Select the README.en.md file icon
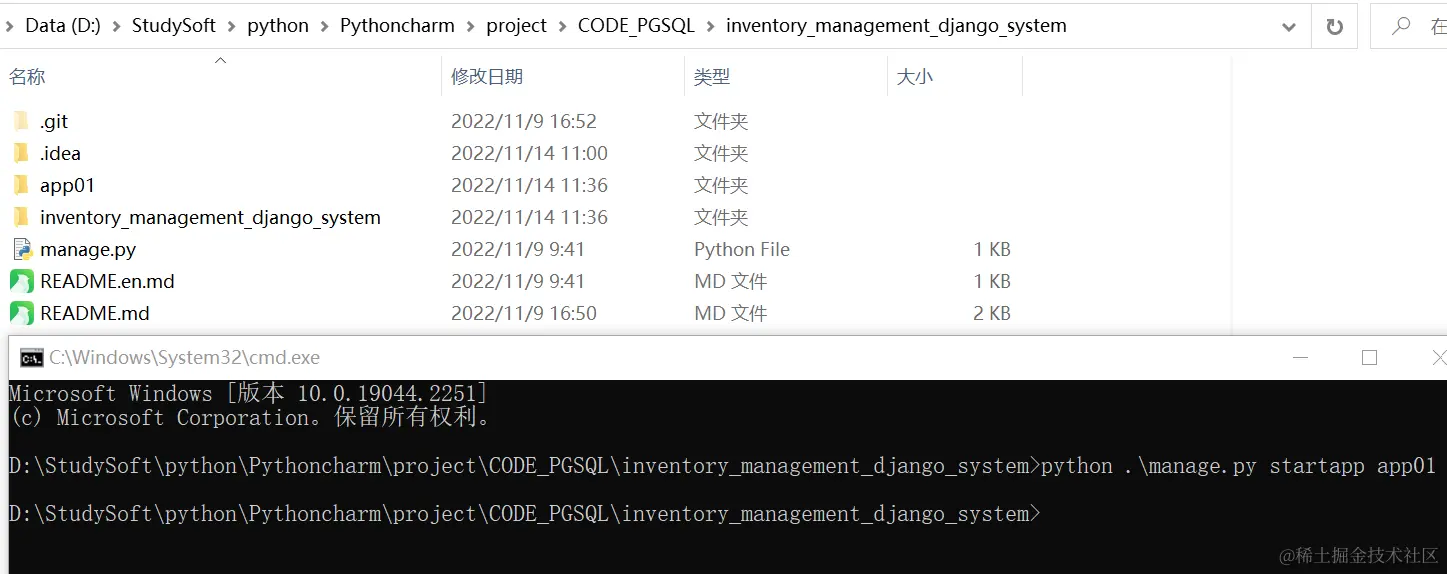Image resolution: width=1447 pixels, height=574 pixels. click(x=22, y=281)
